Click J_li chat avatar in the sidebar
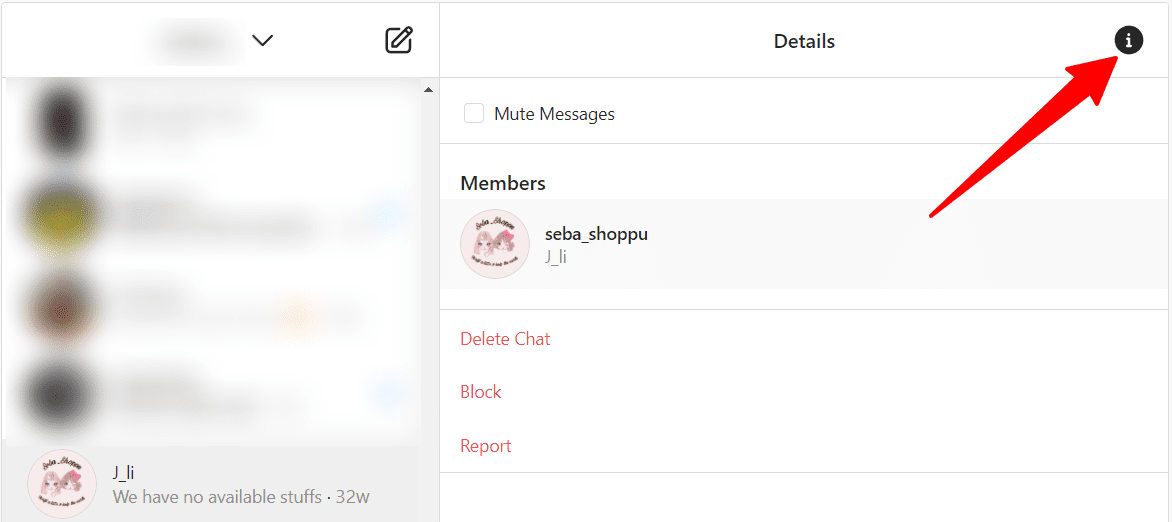Image resolution: width=1172 pixels, height=522 pixels. pyautogui.click(x=61, y=484)
